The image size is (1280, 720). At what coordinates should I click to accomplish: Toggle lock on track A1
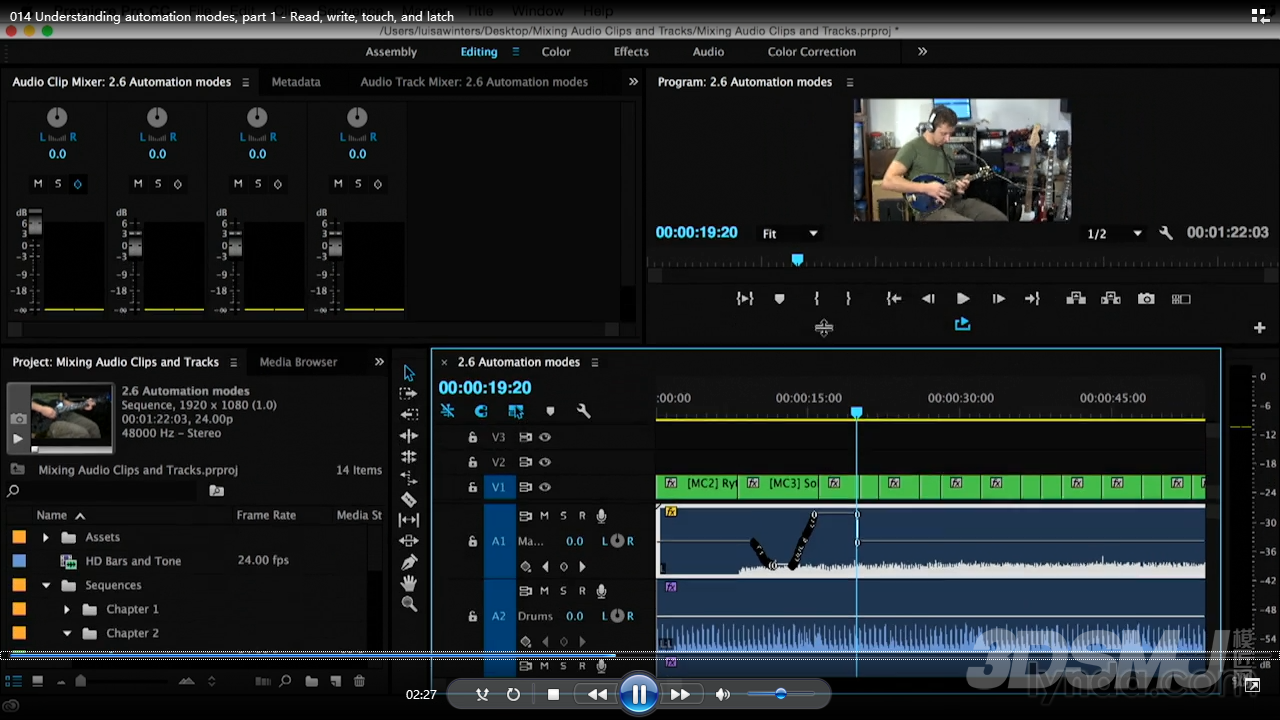pos(473,541)
